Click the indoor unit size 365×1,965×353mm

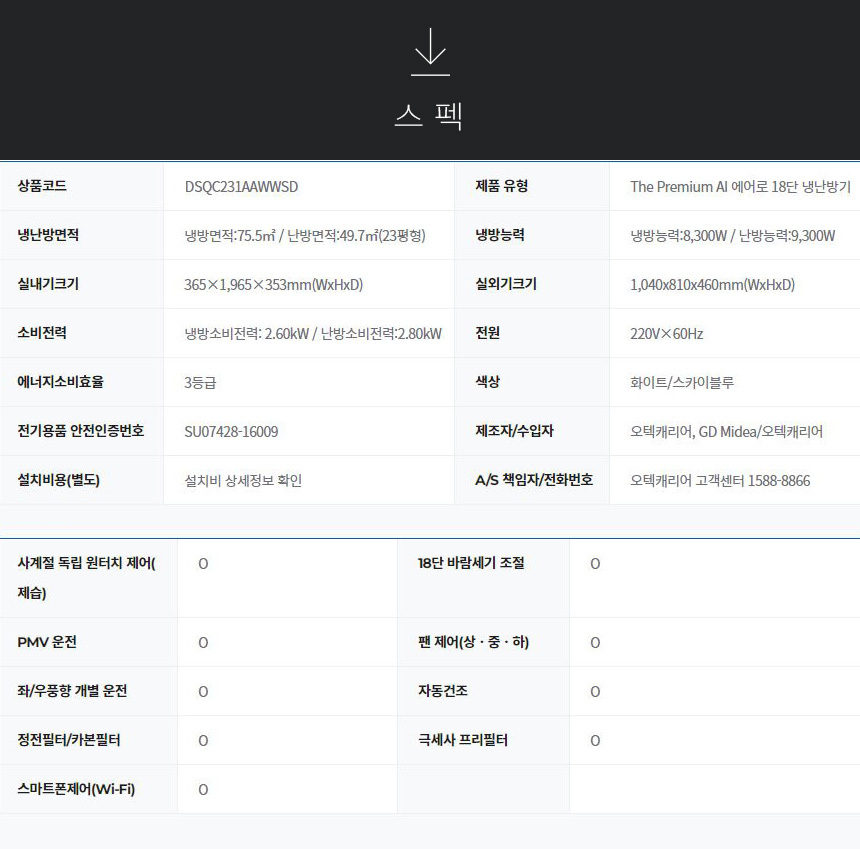(273, 285)
